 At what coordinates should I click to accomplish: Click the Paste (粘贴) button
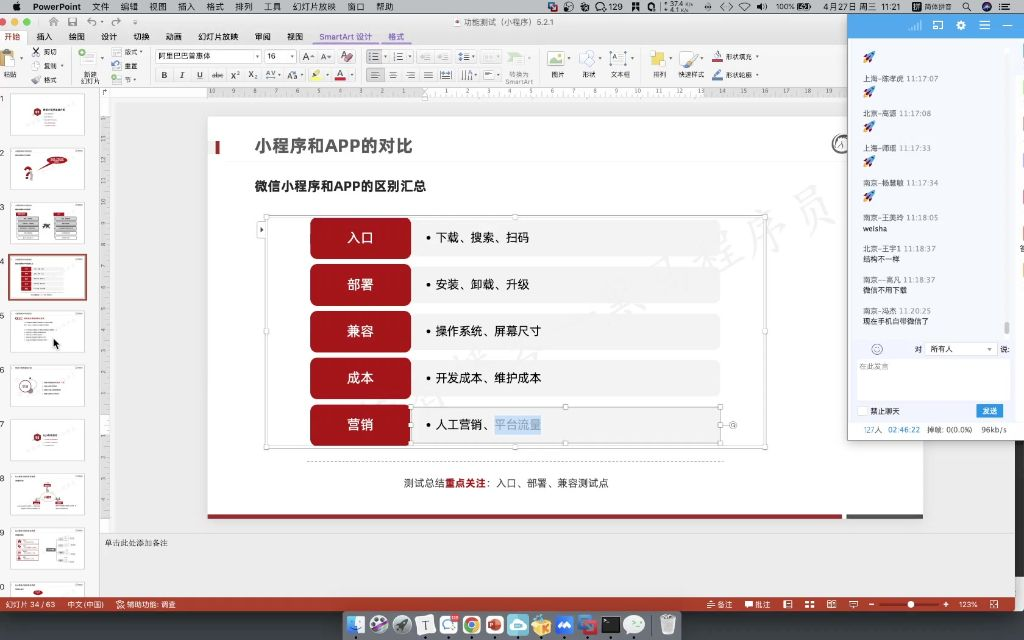pos(9,63)
